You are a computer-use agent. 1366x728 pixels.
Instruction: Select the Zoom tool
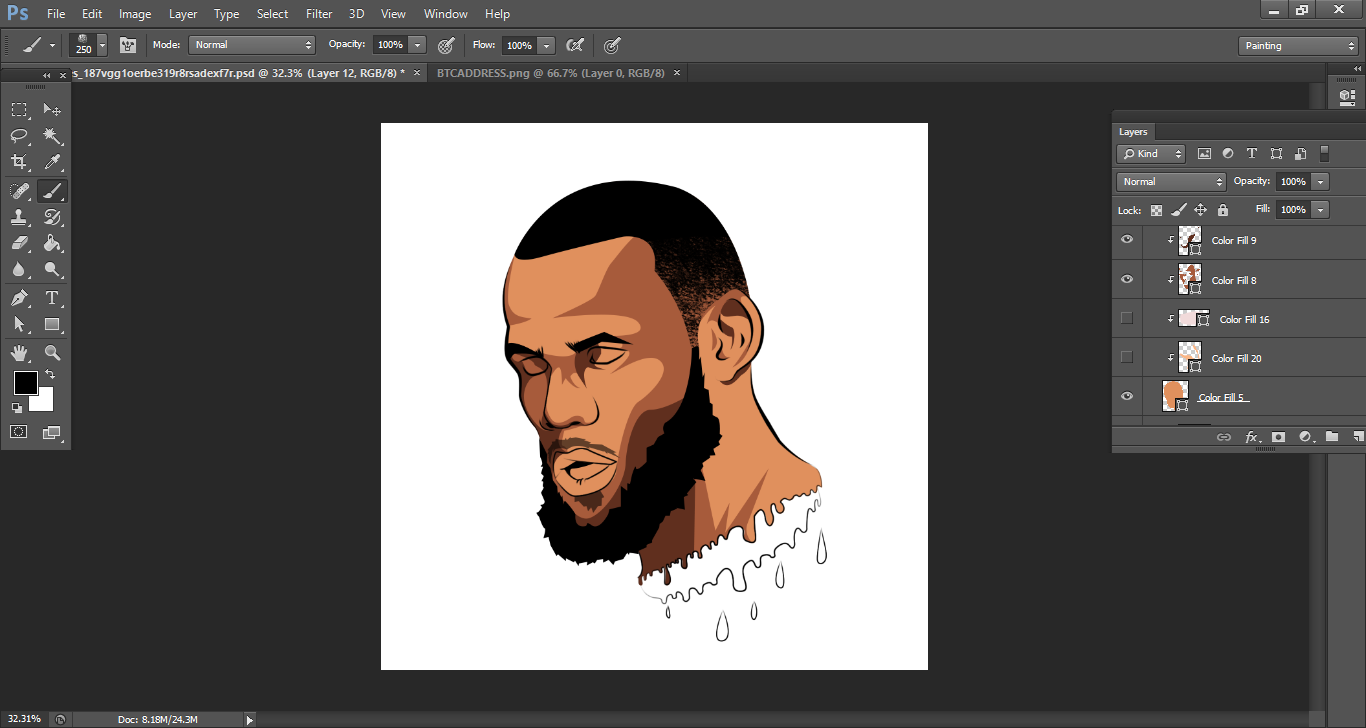[x=53, y=353]
